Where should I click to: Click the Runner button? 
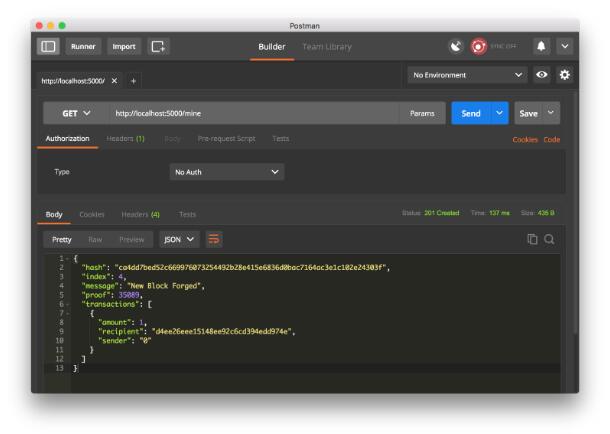click(83, 47)
